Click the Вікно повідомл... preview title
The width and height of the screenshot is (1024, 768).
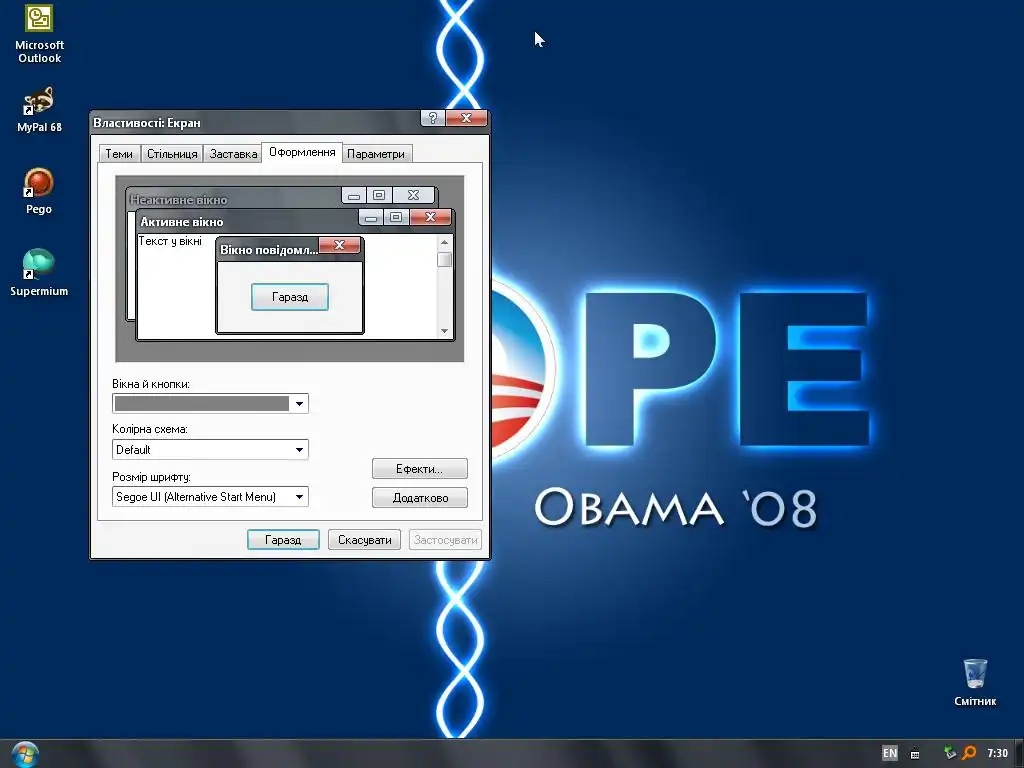268,250
